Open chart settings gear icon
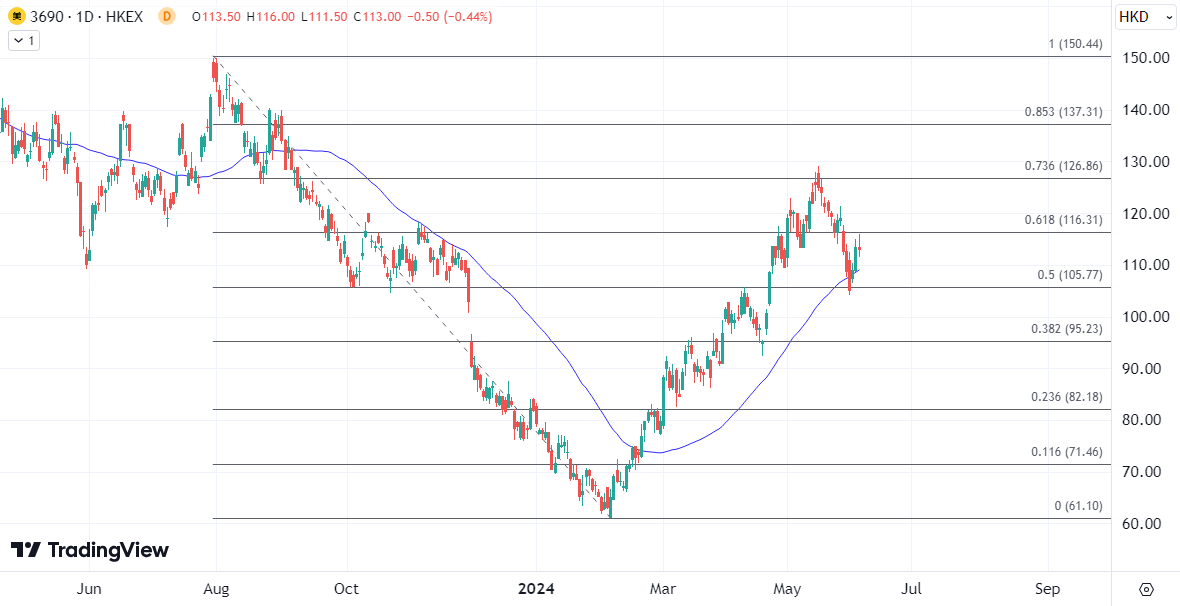This screenshot has width=1180, height=606. [x=1146, y=588]
